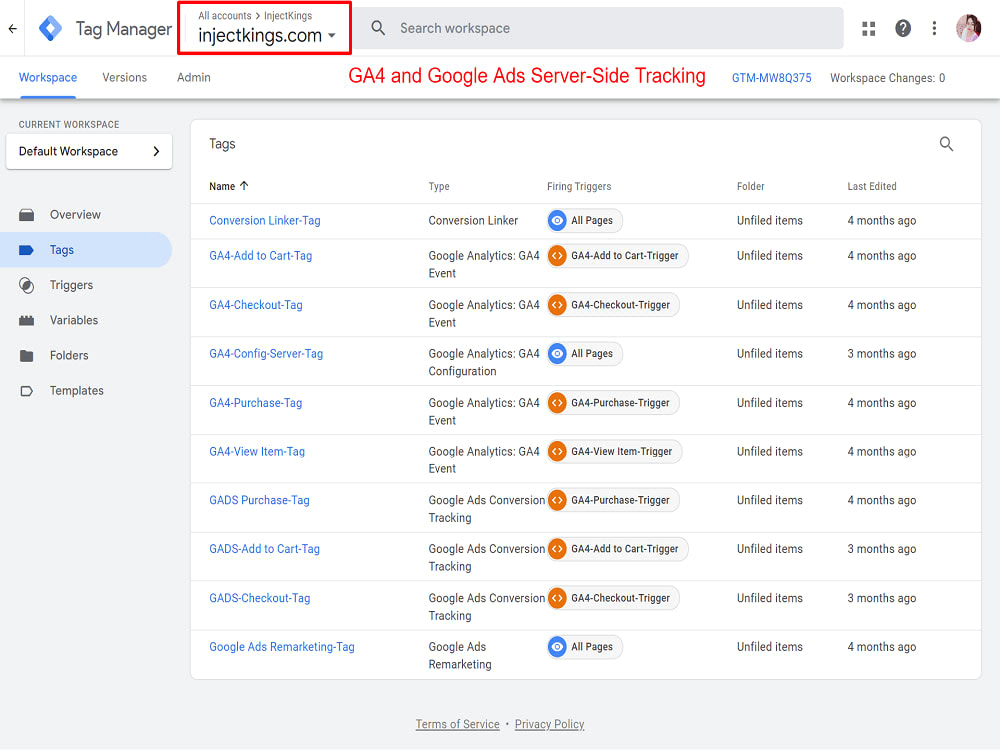This screenshot has width=1000, height=750.
Task: Click the Search workspace field
Action: coord(599,28)
